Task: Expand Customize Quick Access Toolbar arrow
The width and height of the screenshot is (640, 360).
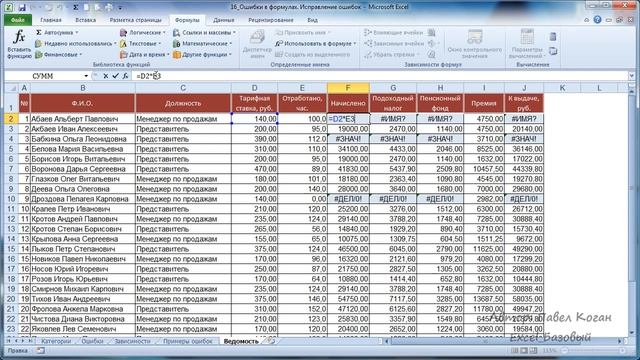Action: point(120,7)
